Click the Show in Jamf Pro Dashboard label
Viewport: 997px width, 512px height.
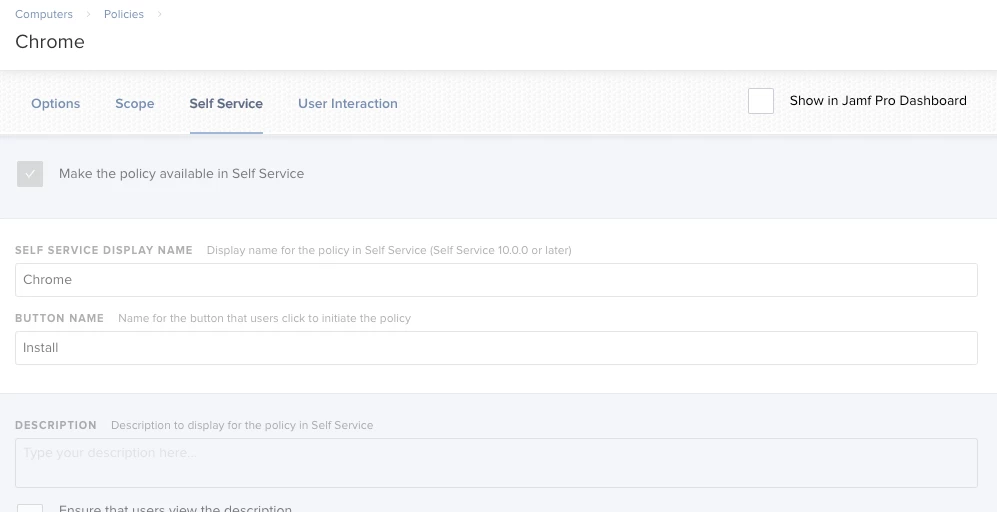pos(878,100)
